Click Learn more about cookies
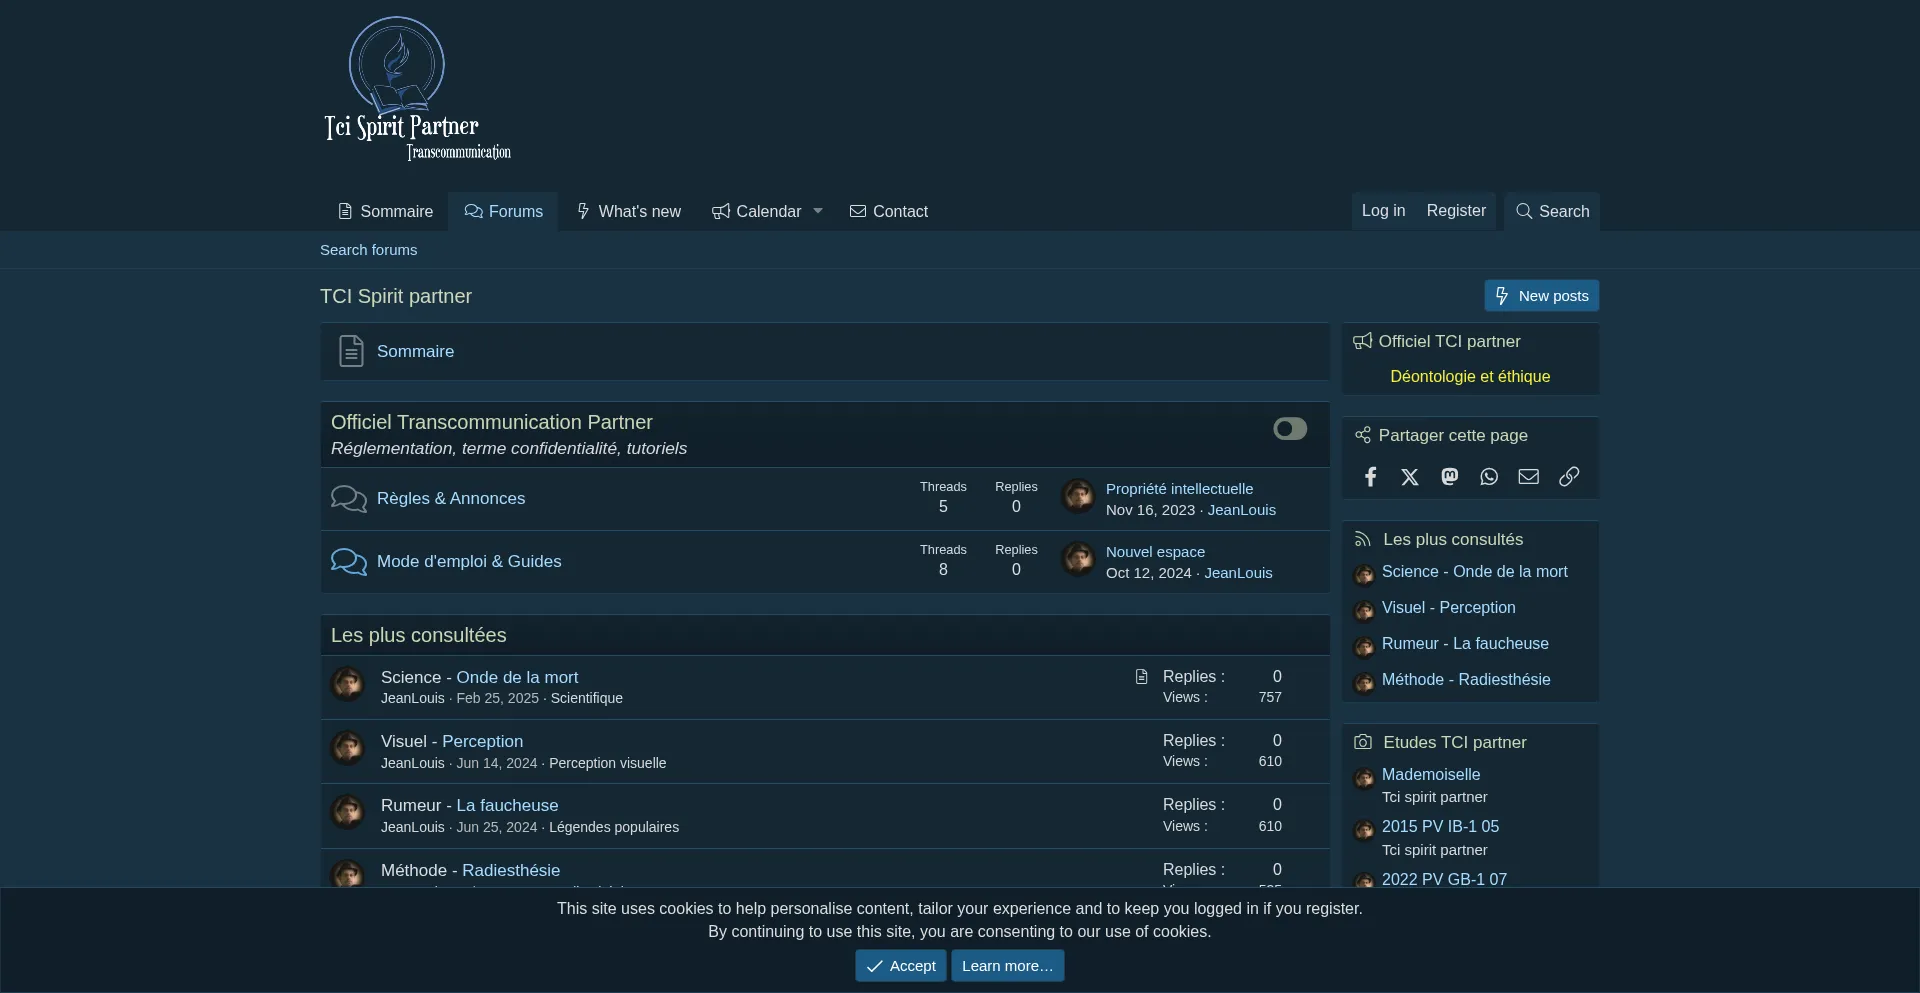The image size is (1920, 993). (x=1007, y=966)
